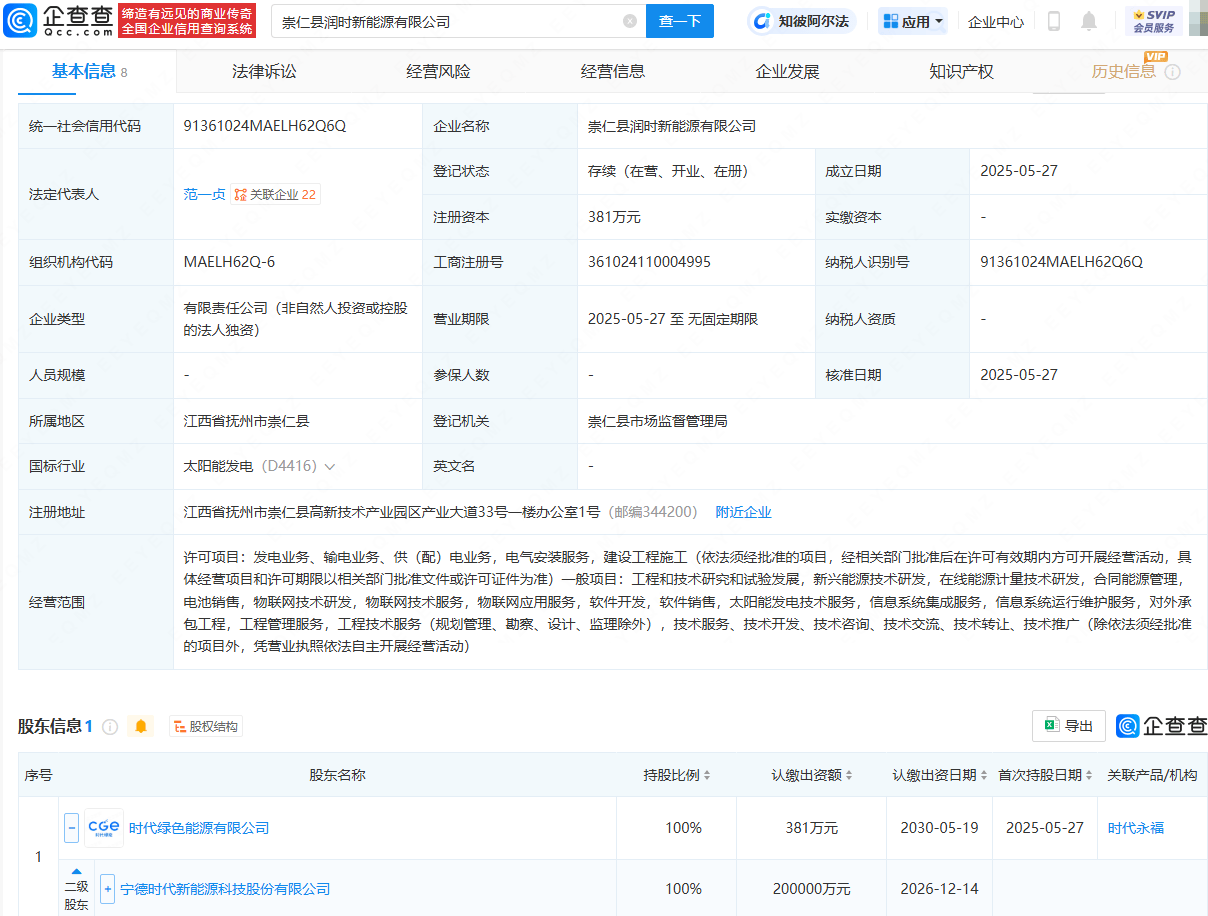Select 登记机关 value 崇仁县市场监督管理局
The image size is (1208, 916).
(658, 421)
